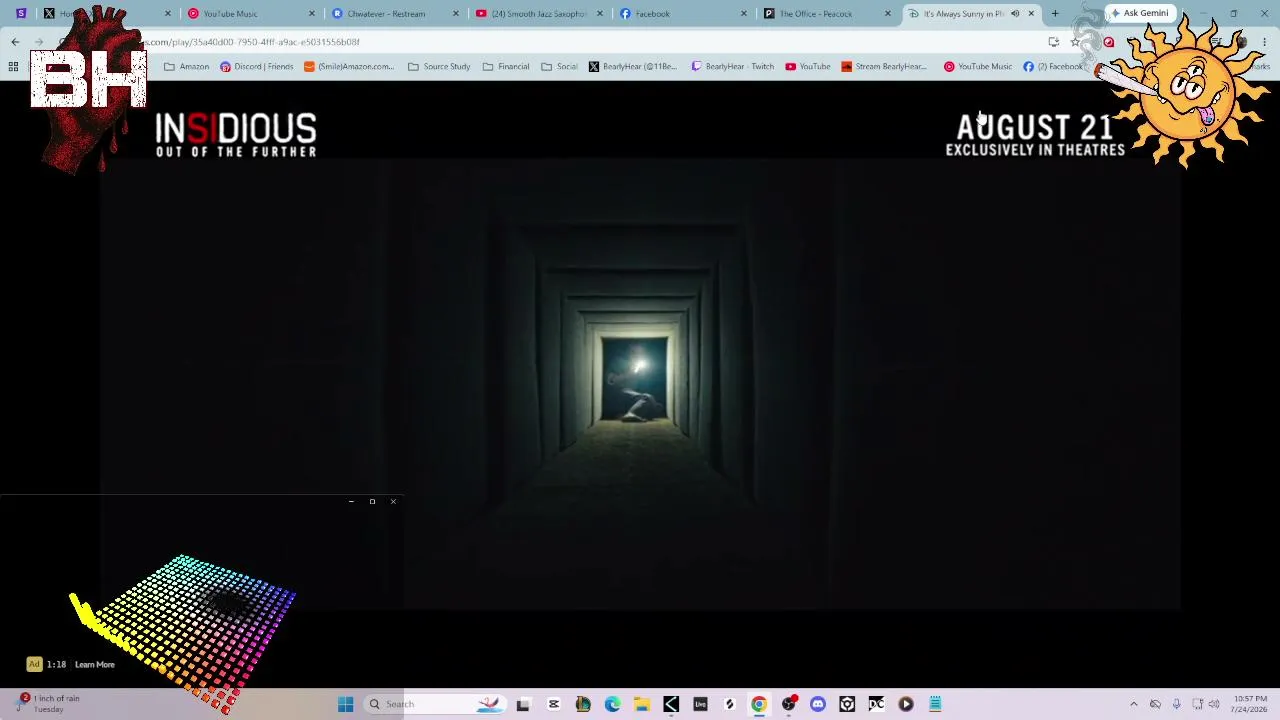Open the Smile Amazon.com bookmark
This screenshot has height=720, width=1280.
click(349, 67)
